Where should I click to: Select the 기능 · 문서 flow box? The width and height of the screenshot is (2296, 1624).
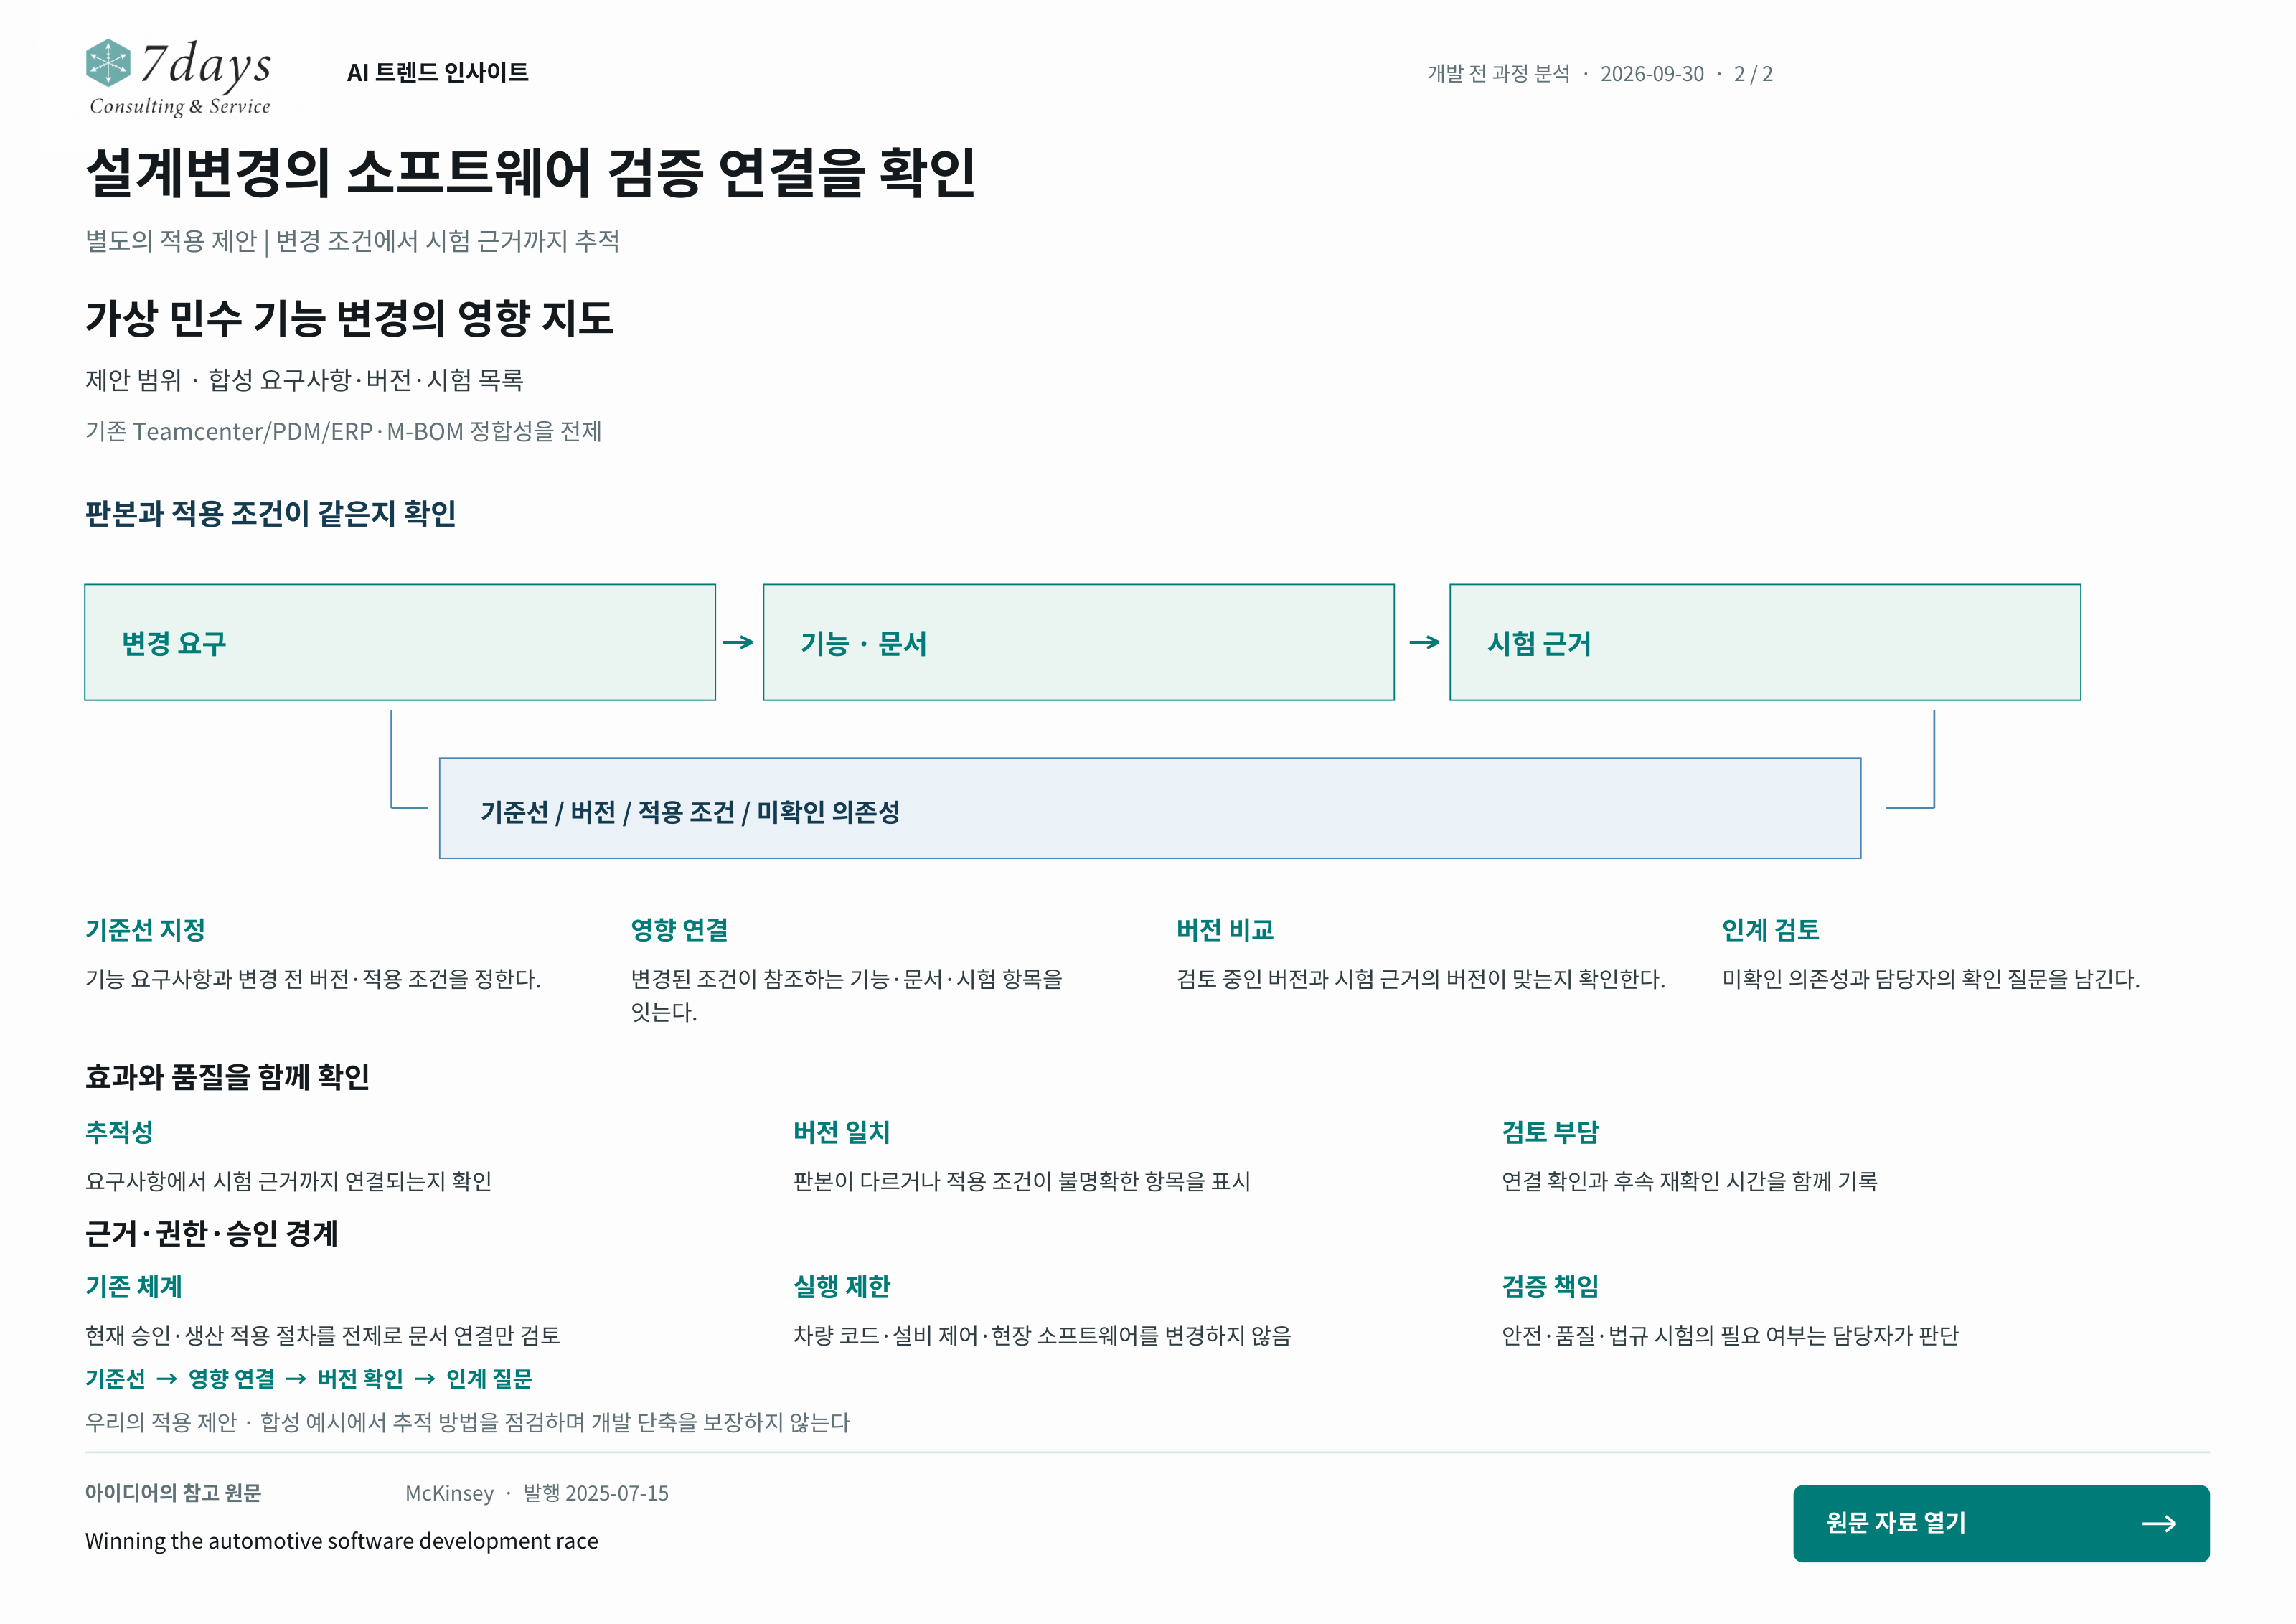pos(1078,642)
